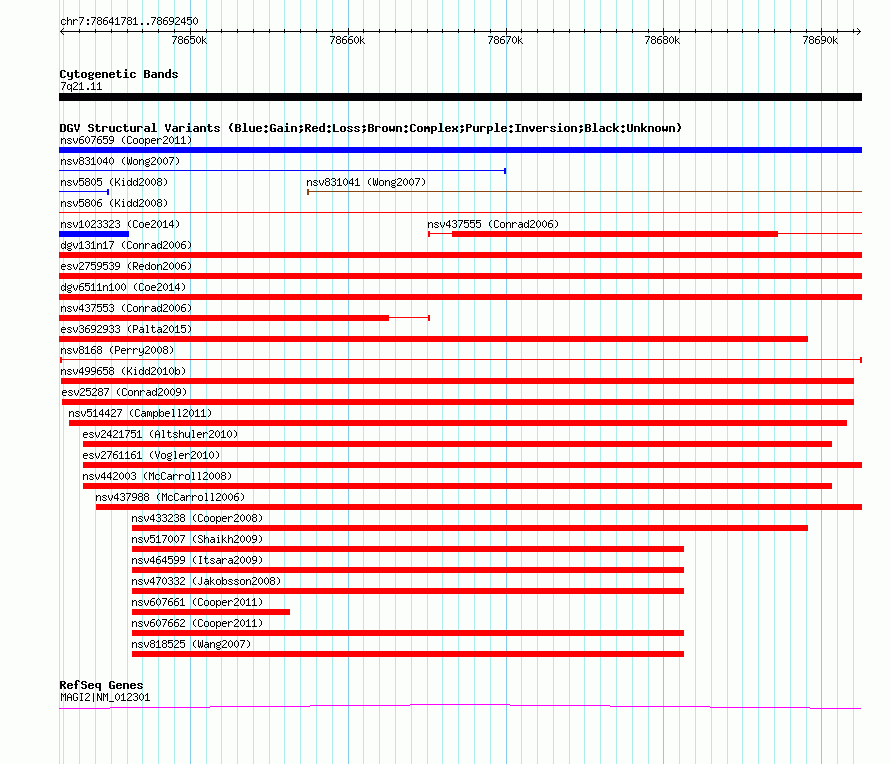Click the chr7:78641781..78692450 coordinate label

click(x=129, y=21)
